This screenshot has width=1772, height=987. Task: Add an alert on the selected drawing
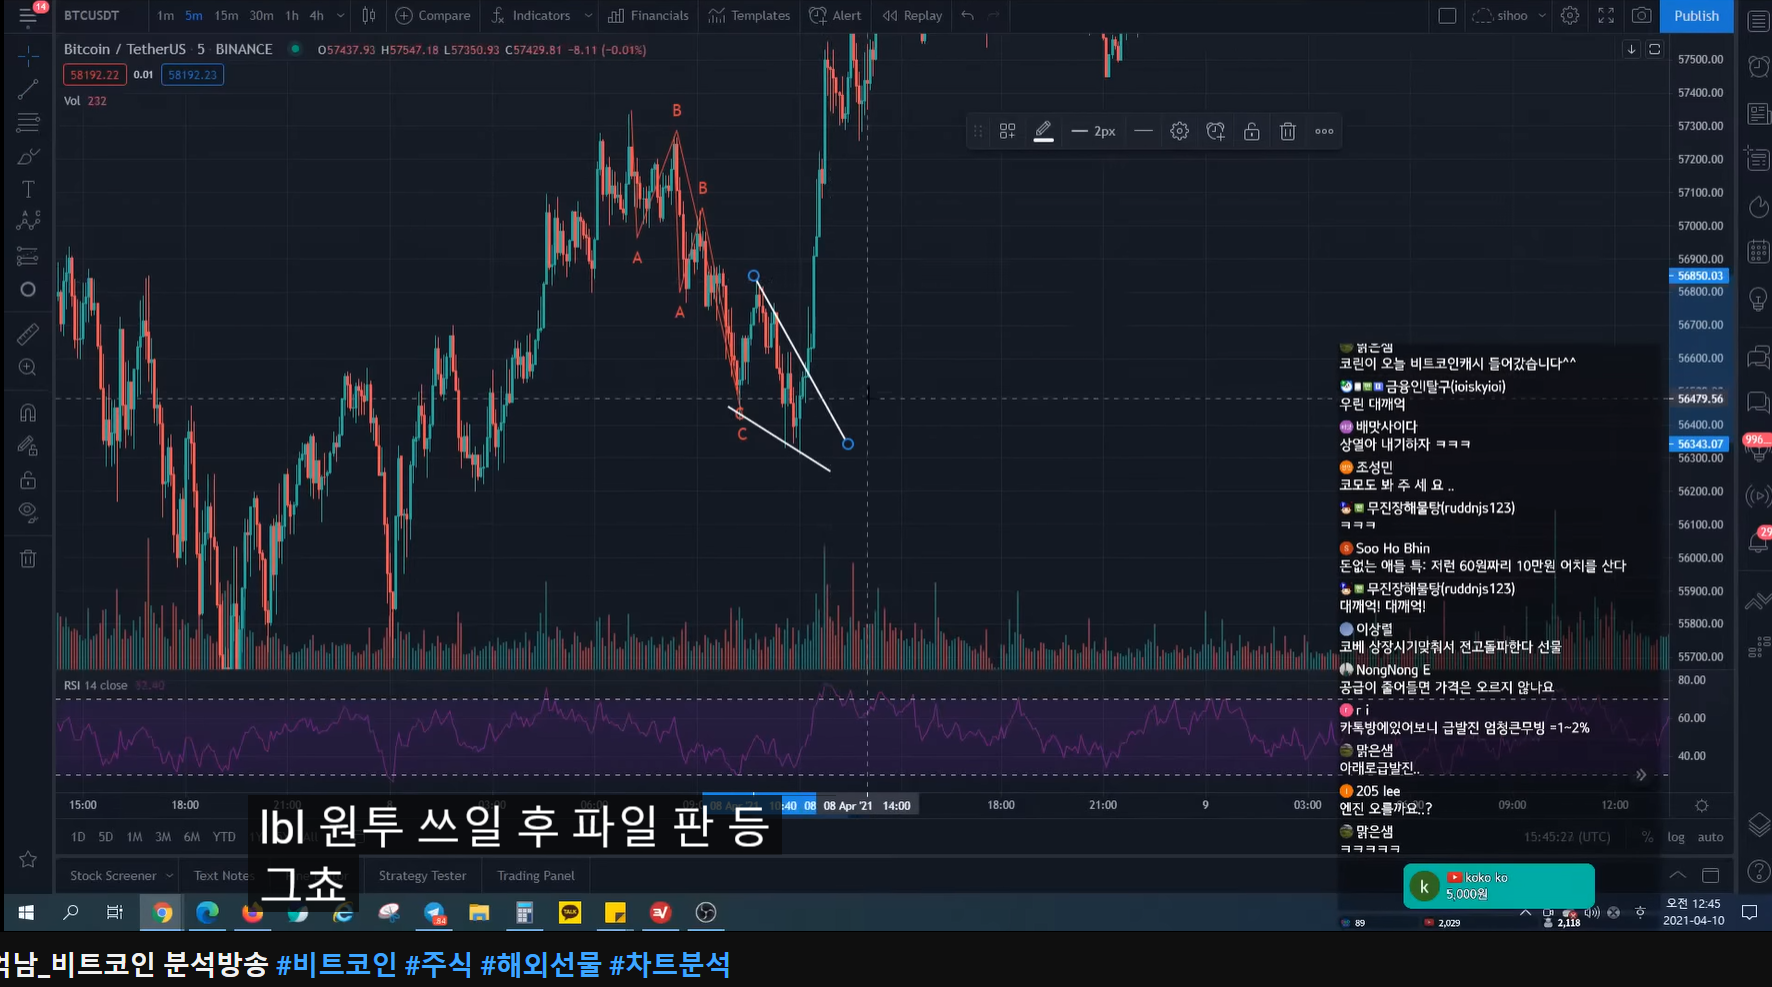click(1215, 131)
